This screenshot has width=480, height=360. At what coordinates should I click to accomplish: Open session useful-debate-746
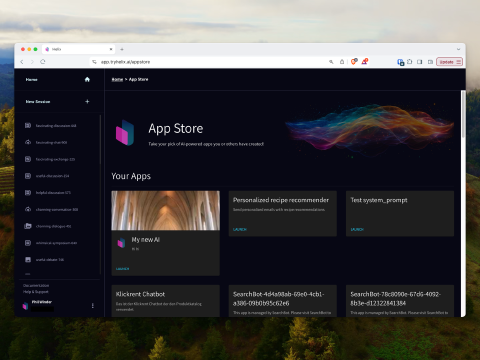pyautogui.click(x=50, y=259)
